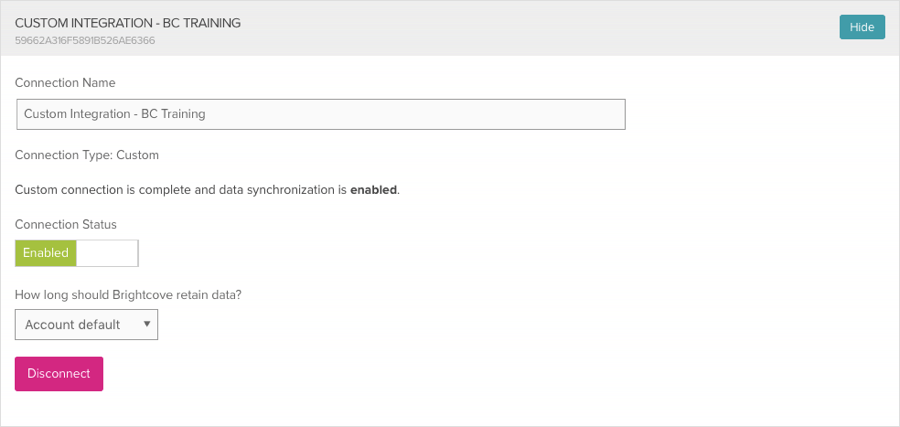Click the Account default text in dropdown
Screen dimensions: 900x427
tap(72, 324)
